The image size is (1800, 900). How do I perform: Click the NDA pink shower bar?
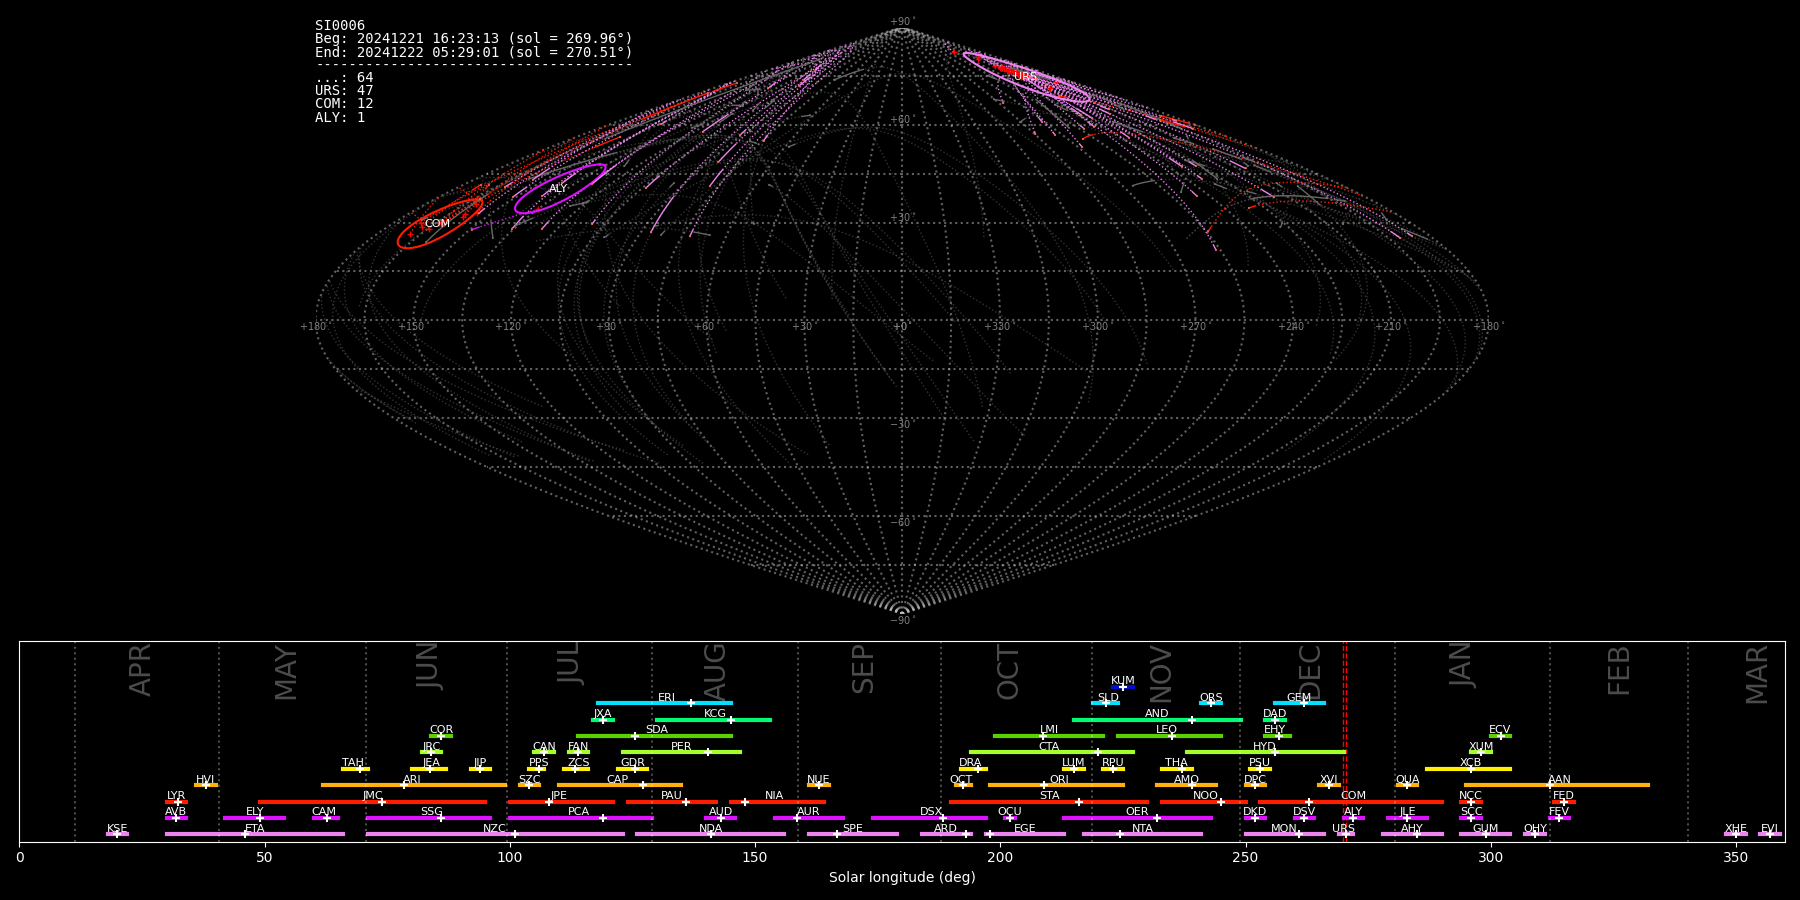(x=710, y=834)
